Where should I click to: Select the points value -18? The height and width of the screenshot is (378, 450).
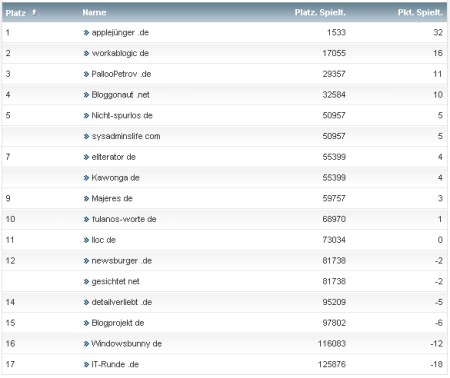click(x=437, y=364)
